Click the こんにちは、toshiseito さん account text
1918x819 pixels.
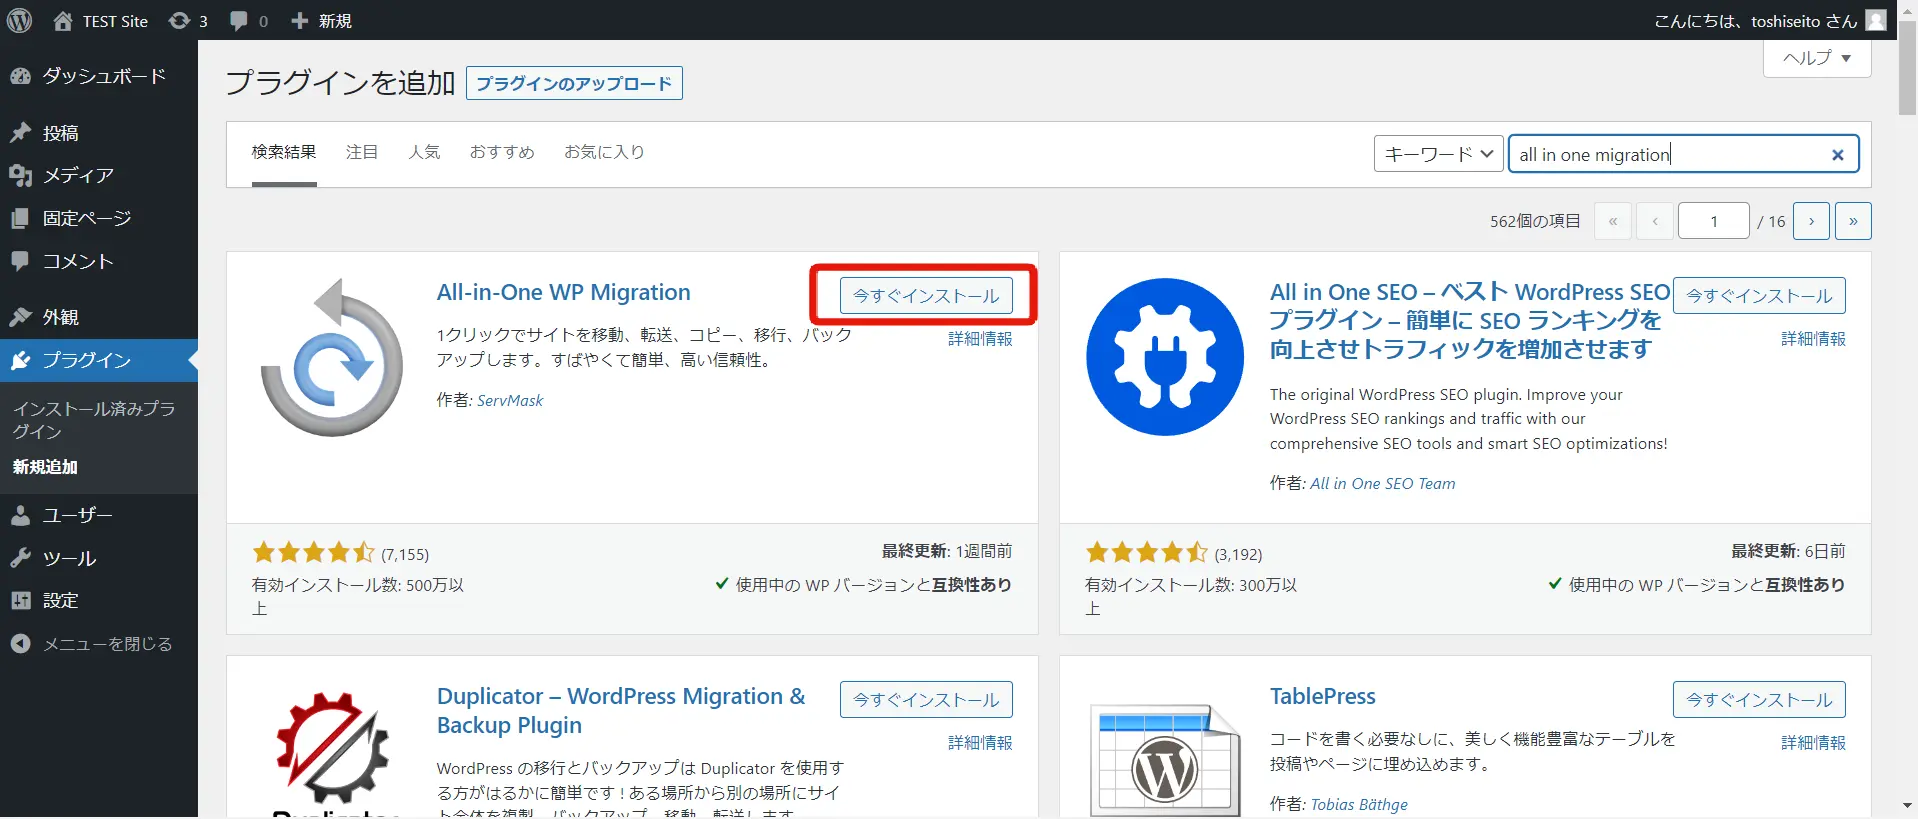pos(1756,21)
